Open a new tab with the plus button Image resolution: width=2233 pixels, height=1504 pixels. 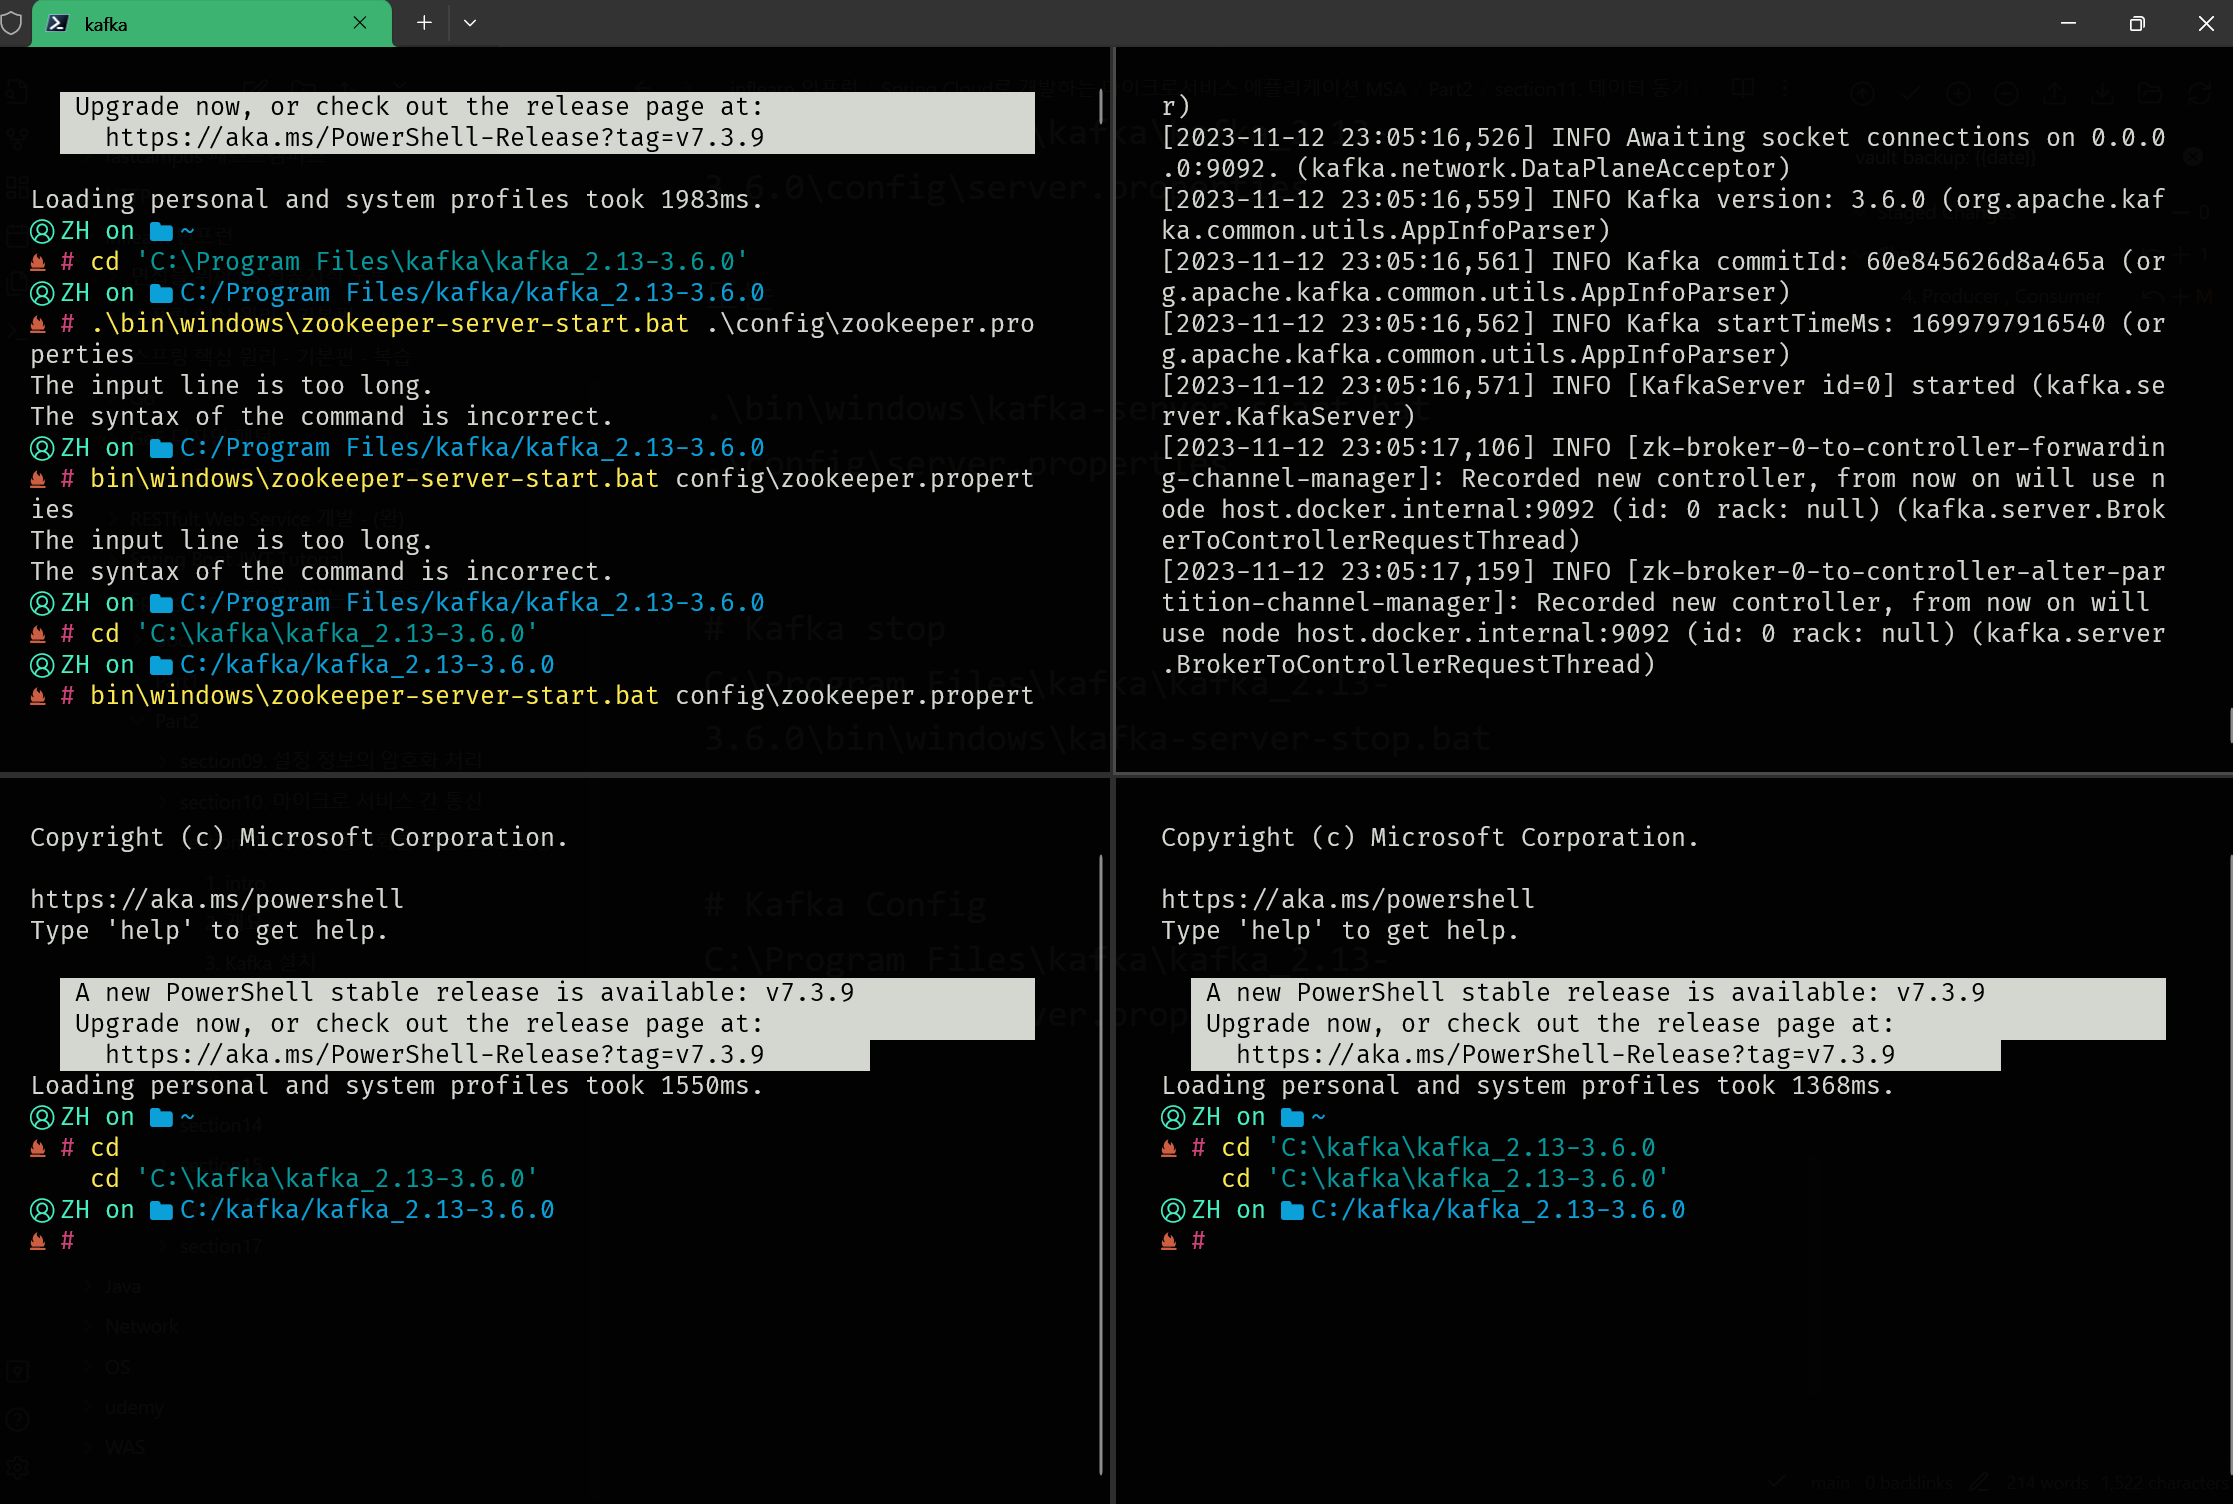coord(424,23)
